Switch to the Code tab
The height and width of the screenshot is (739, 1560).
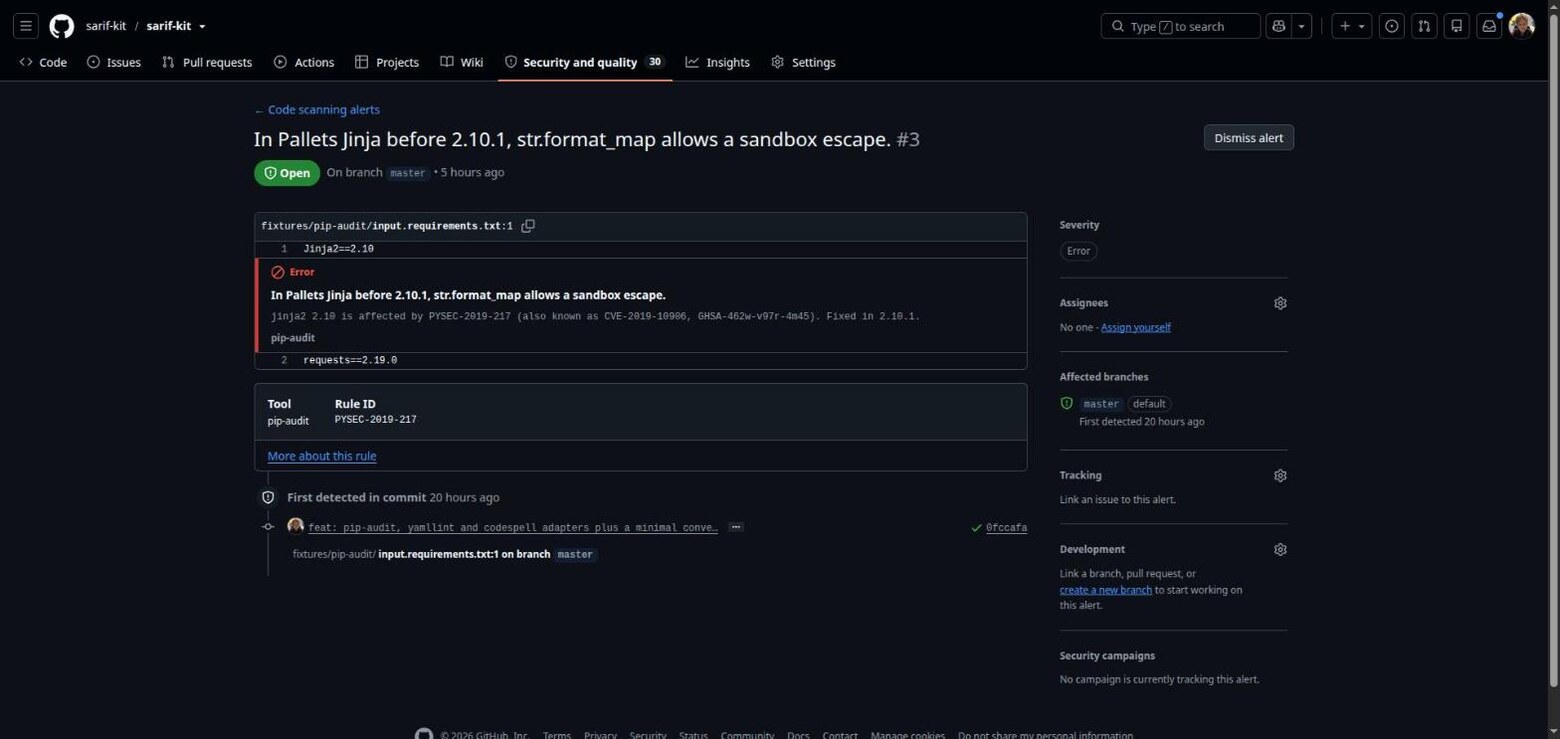click(x=43, y=62)
